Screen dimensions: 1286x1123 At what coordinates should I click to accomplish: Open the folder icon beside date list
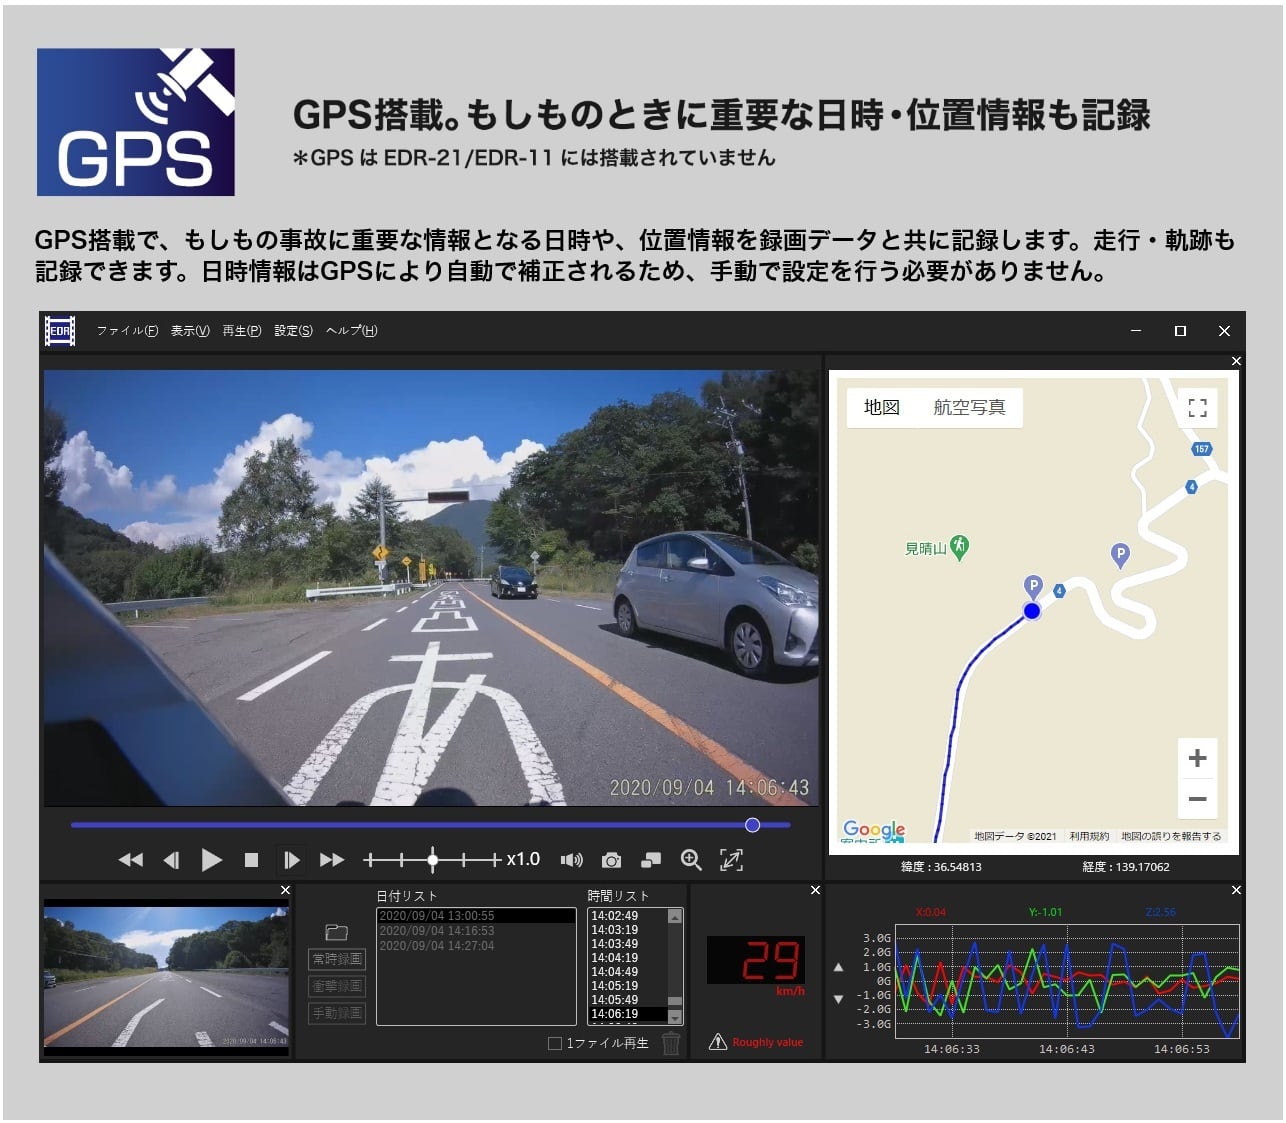336,932
